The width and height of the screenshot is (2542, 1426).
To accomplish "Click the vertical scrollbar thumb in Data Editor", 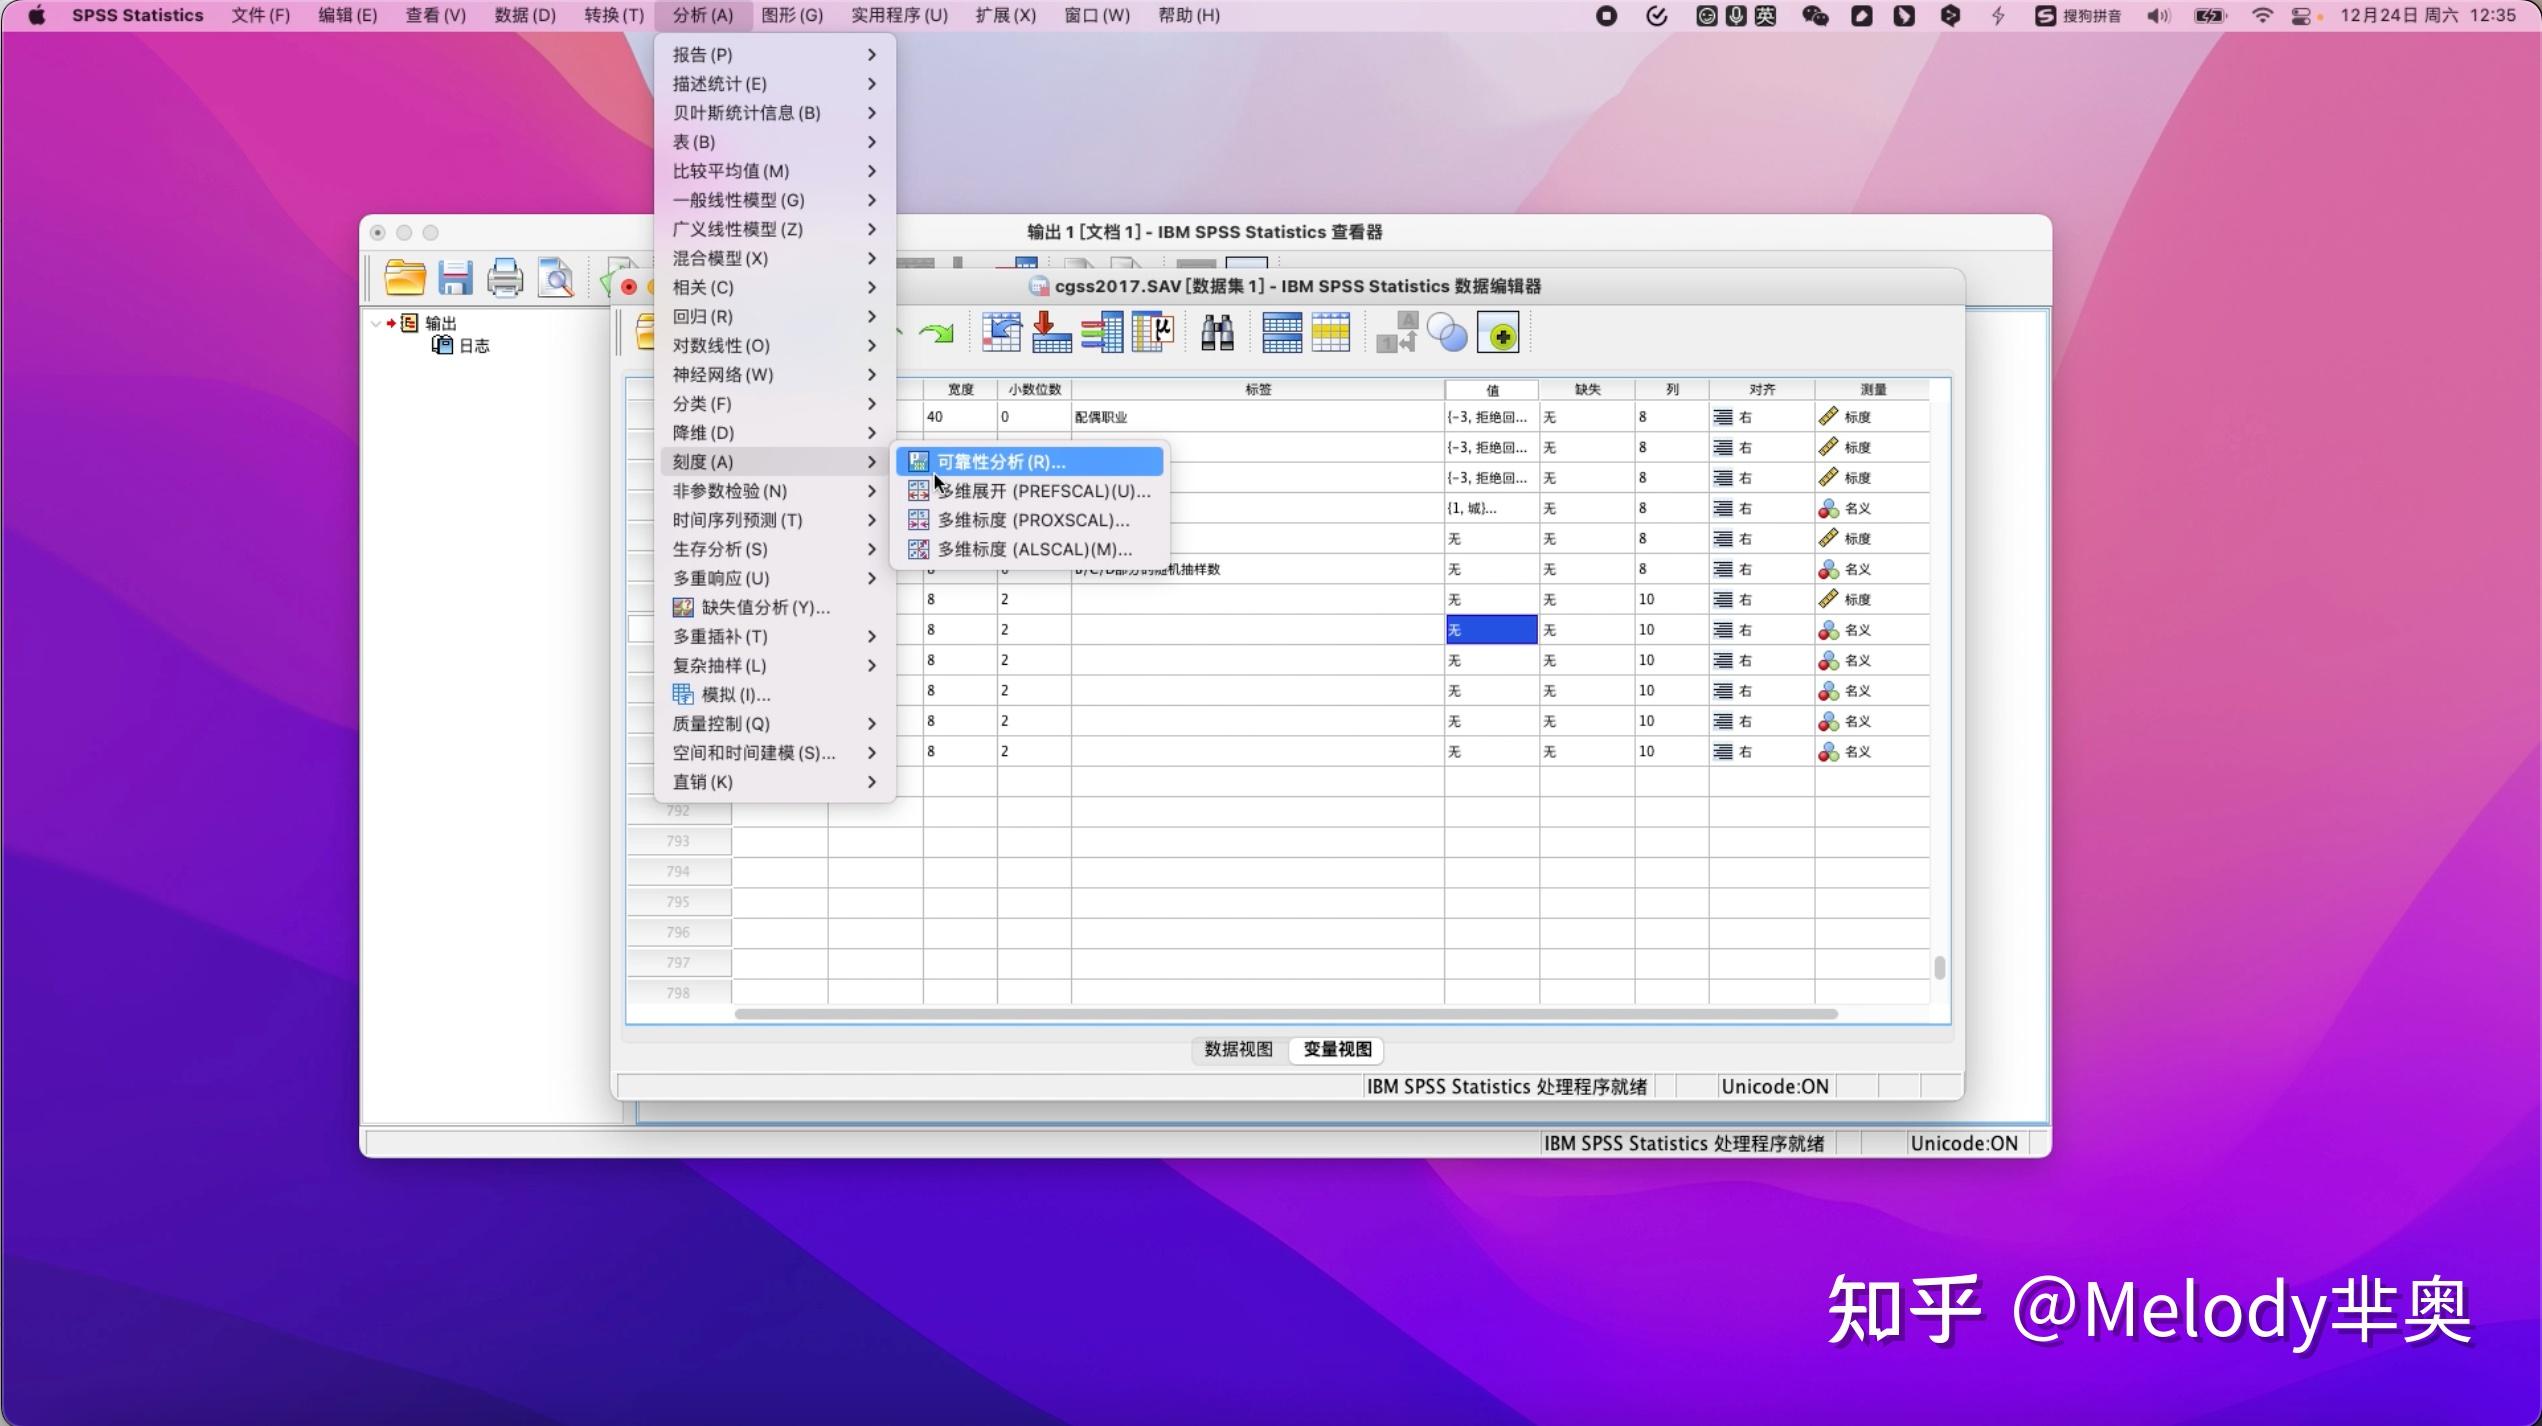I will 1940,967.
